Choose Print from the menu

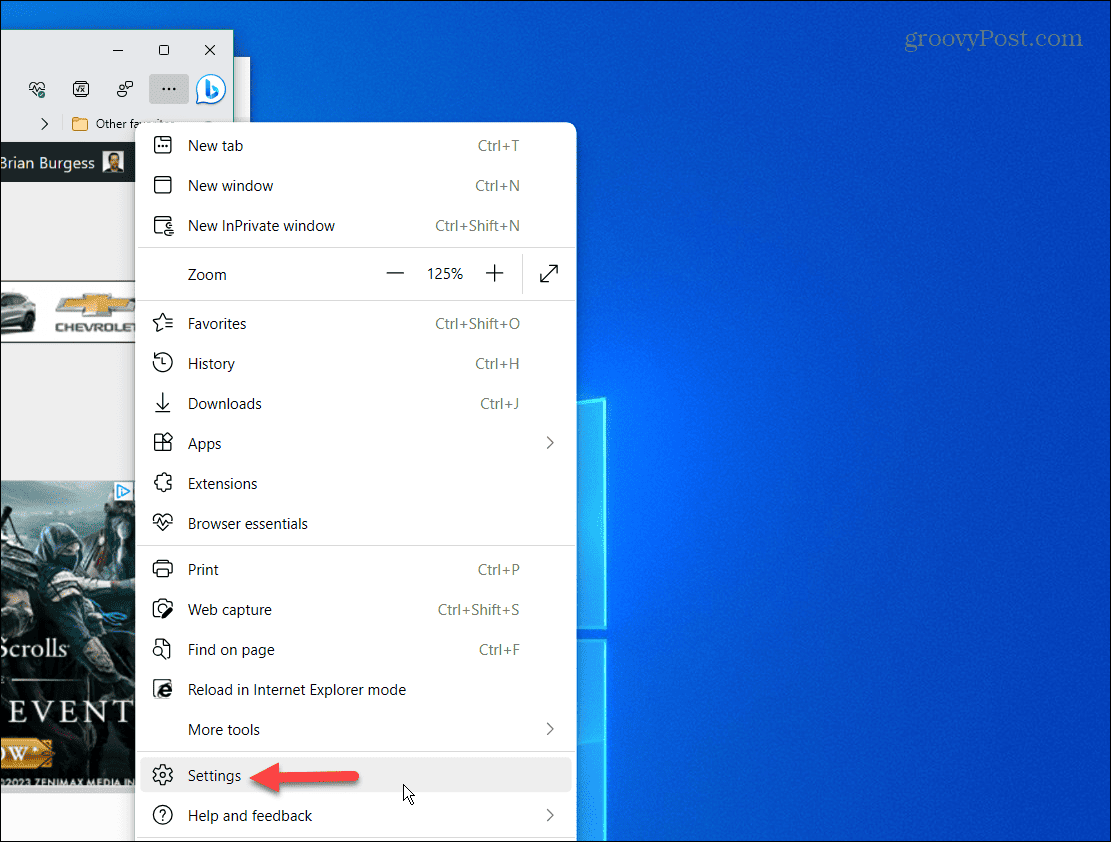356,569
